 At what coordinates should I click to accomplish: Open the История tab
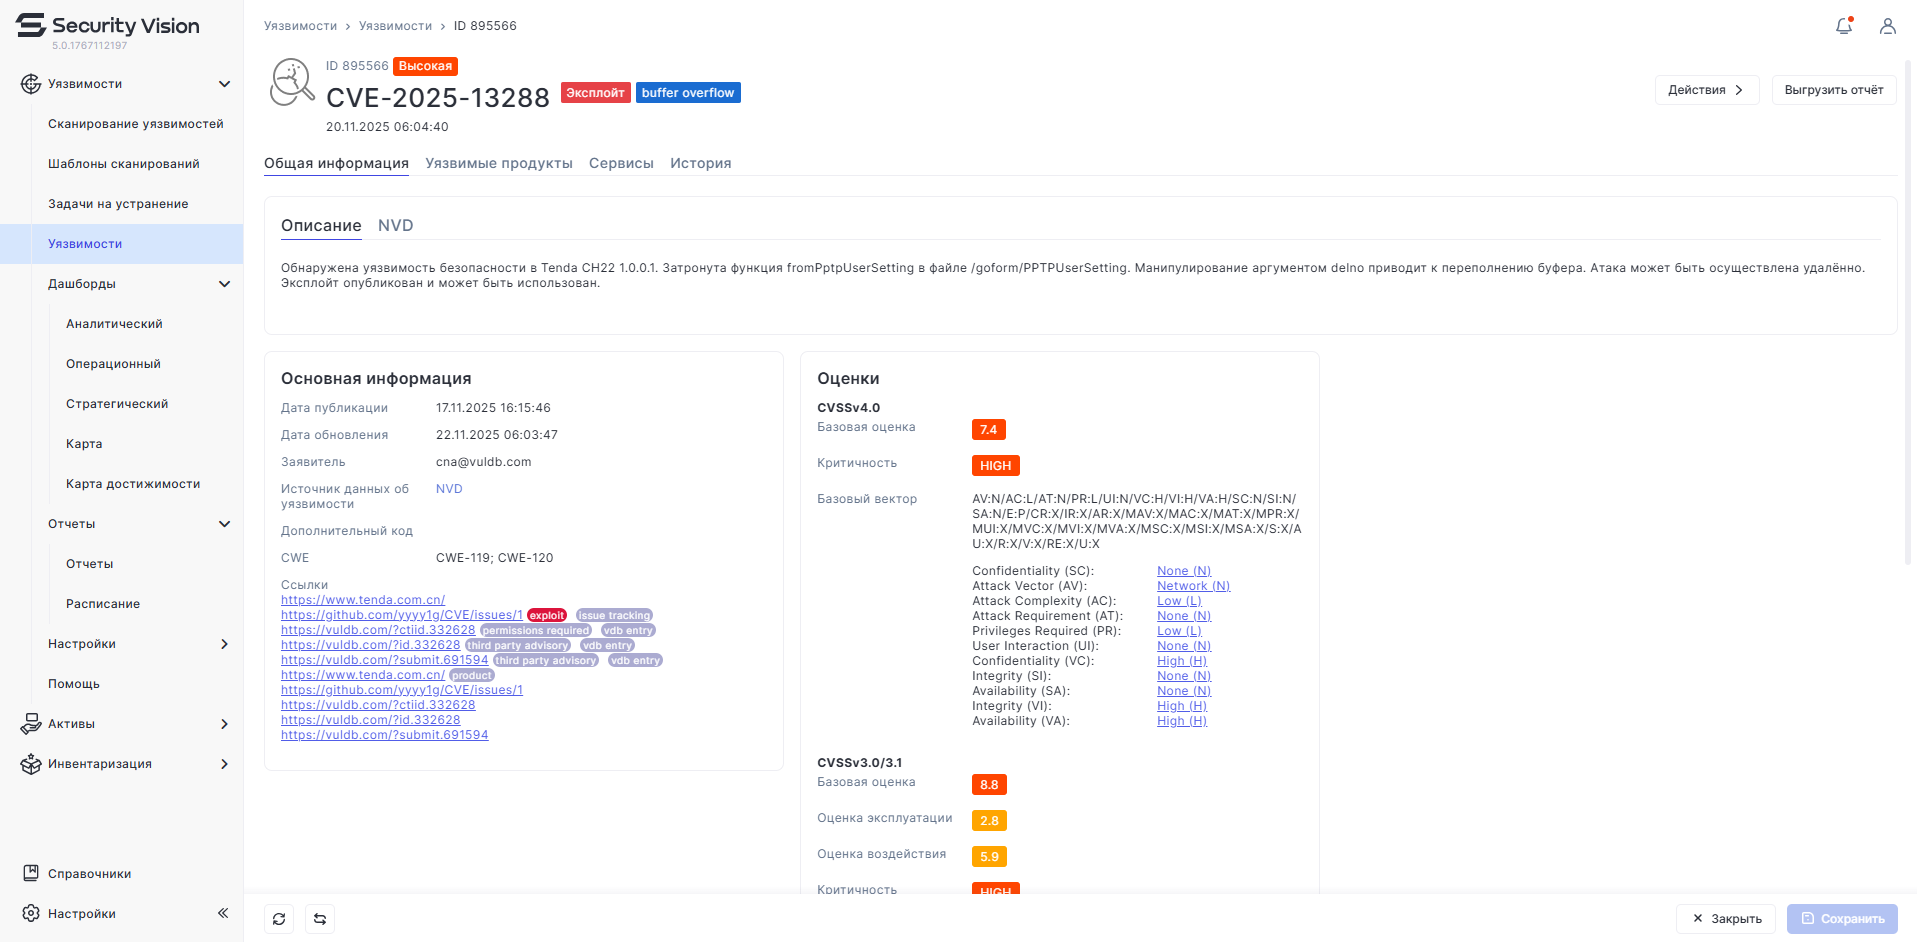[x=700, y=163]
